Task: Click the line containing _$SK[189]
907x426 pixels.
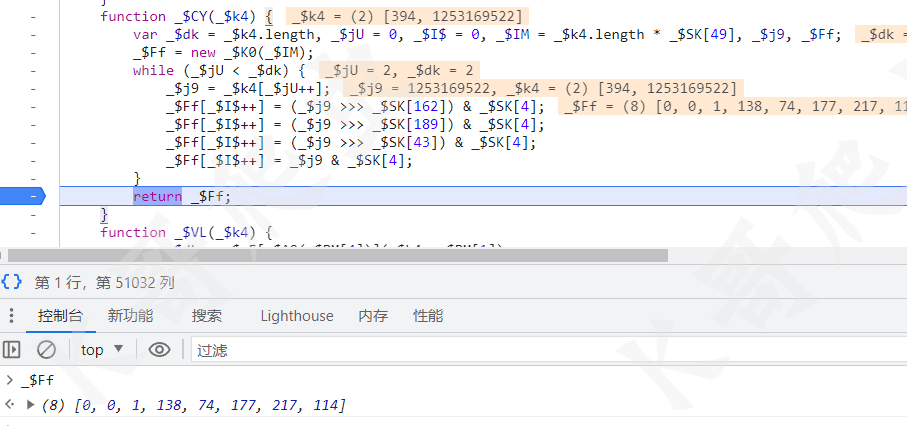Action: click(x=355, y=124)
